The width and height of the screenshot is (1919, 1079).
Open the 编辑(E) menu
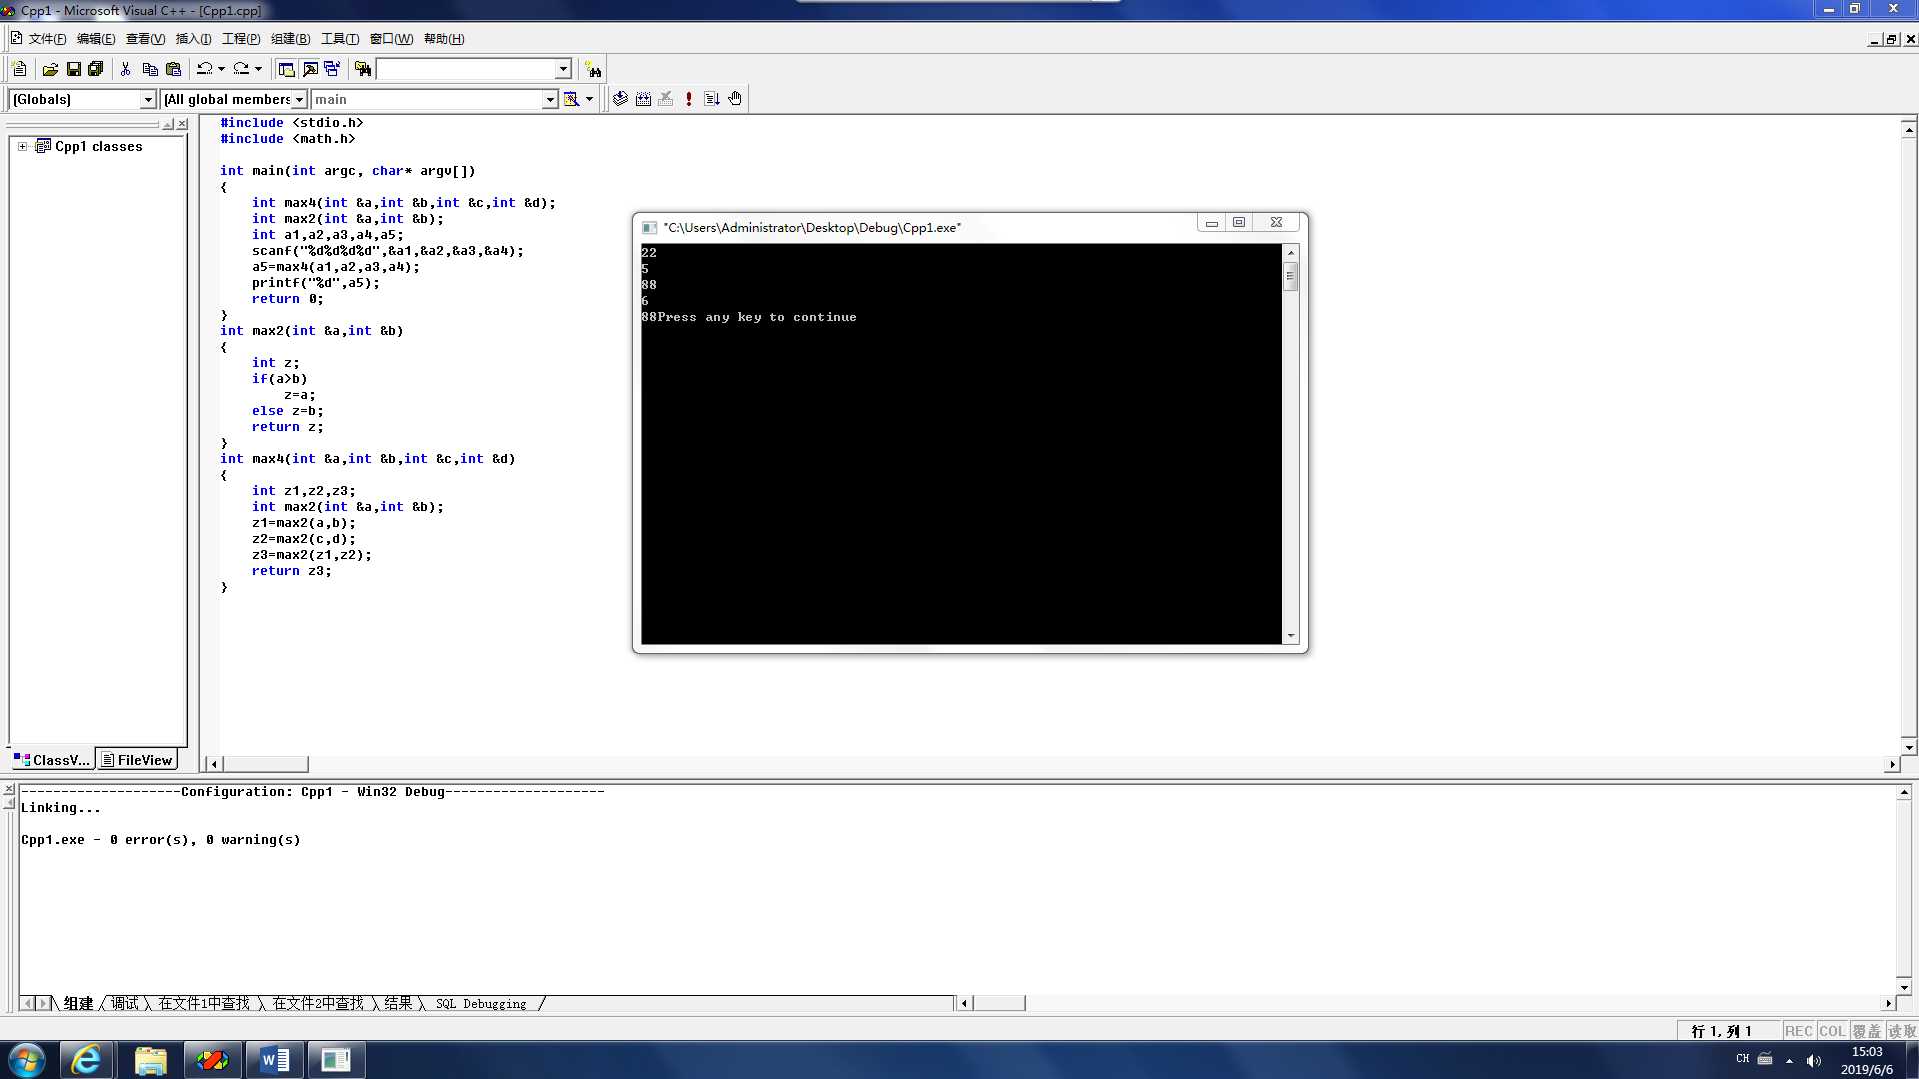(96, 39)
